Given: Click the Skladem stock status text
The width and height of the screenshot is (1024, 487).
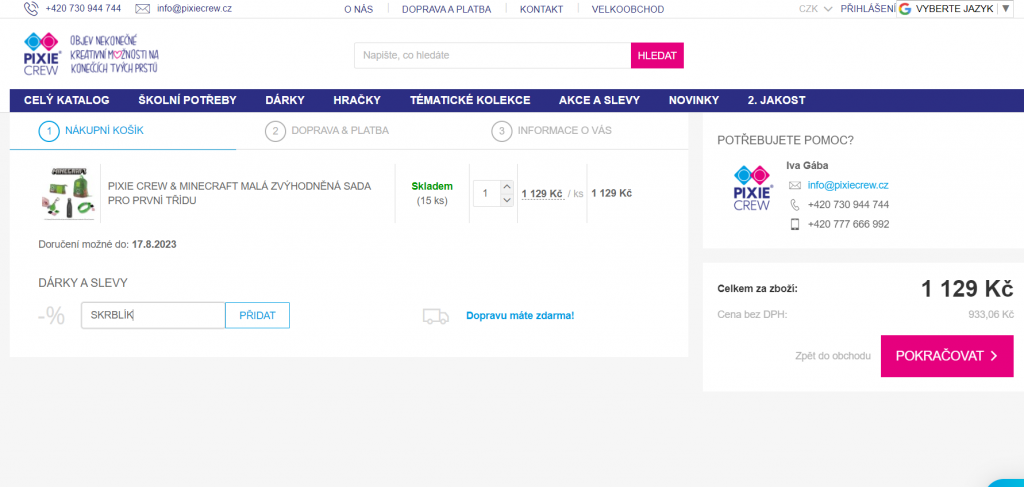Looking at the screenshot, I should pos(432,187).
